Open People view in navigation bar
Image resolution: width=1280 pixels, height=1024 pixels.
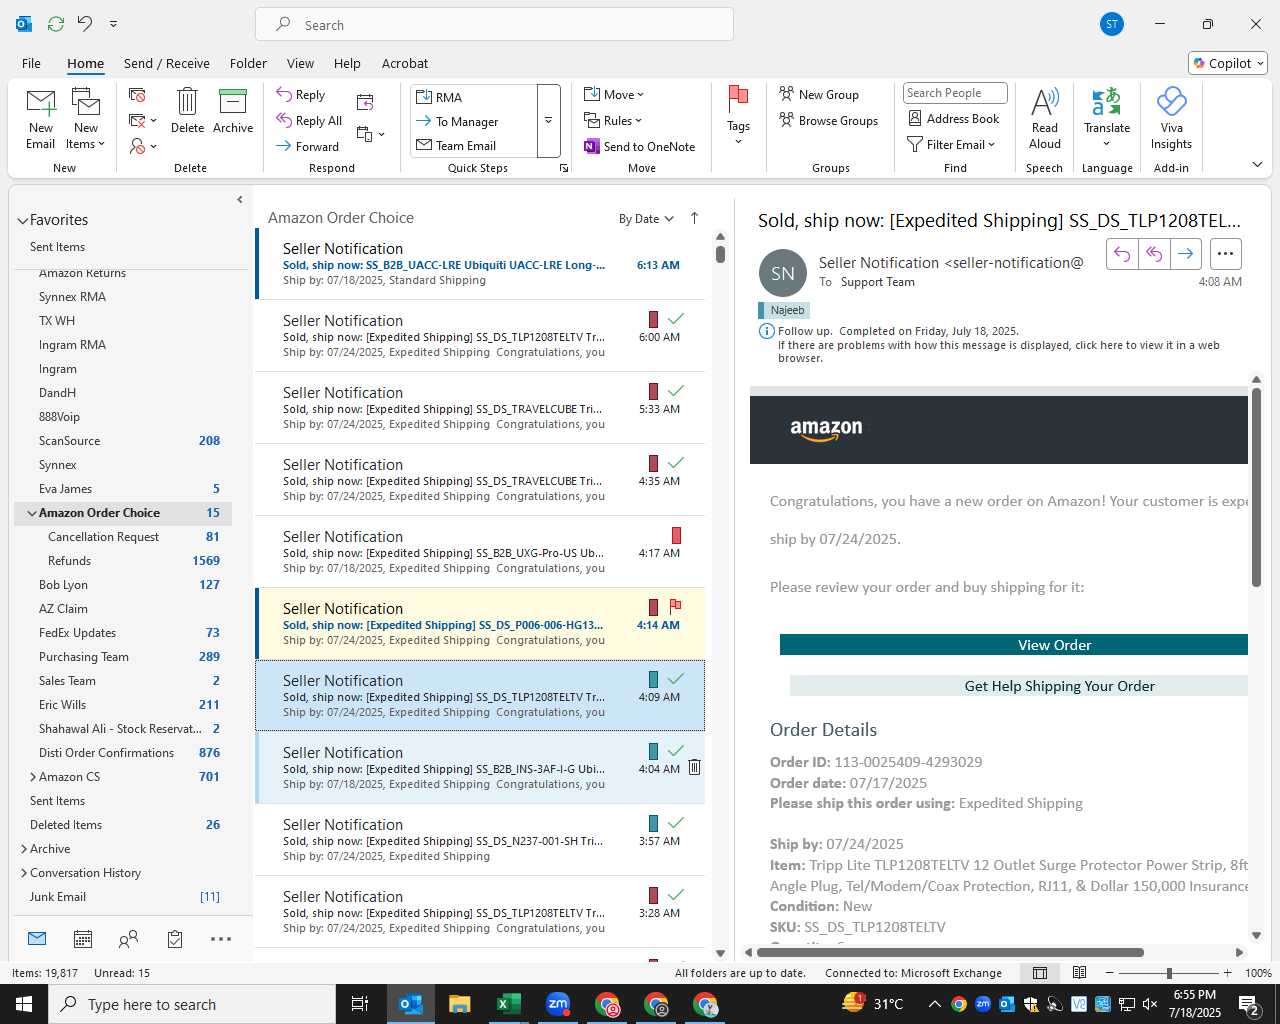click(x=128, y=939)
